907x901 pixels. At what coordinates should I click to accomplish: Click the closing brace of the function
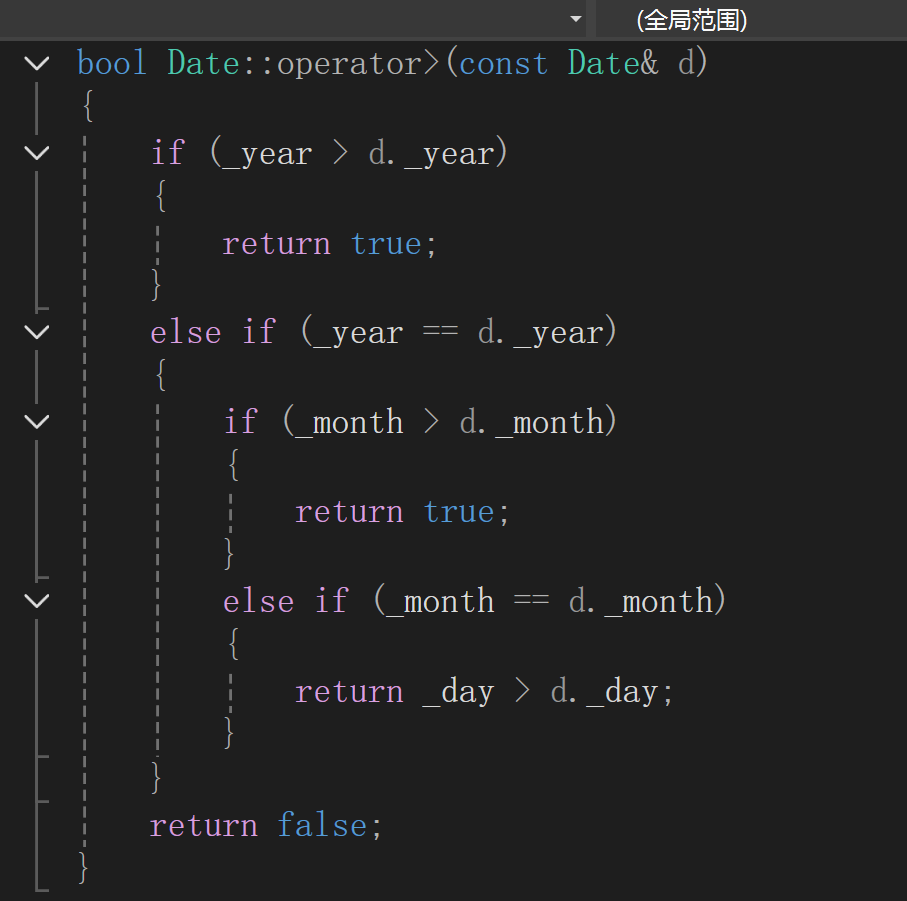click(x=83, y=867)
